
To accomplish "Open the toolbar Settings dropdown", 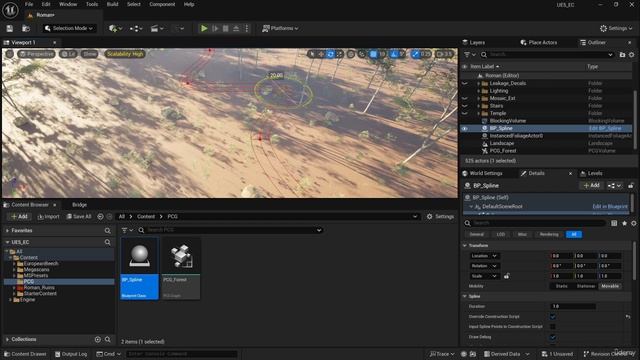I will [616, 28].
